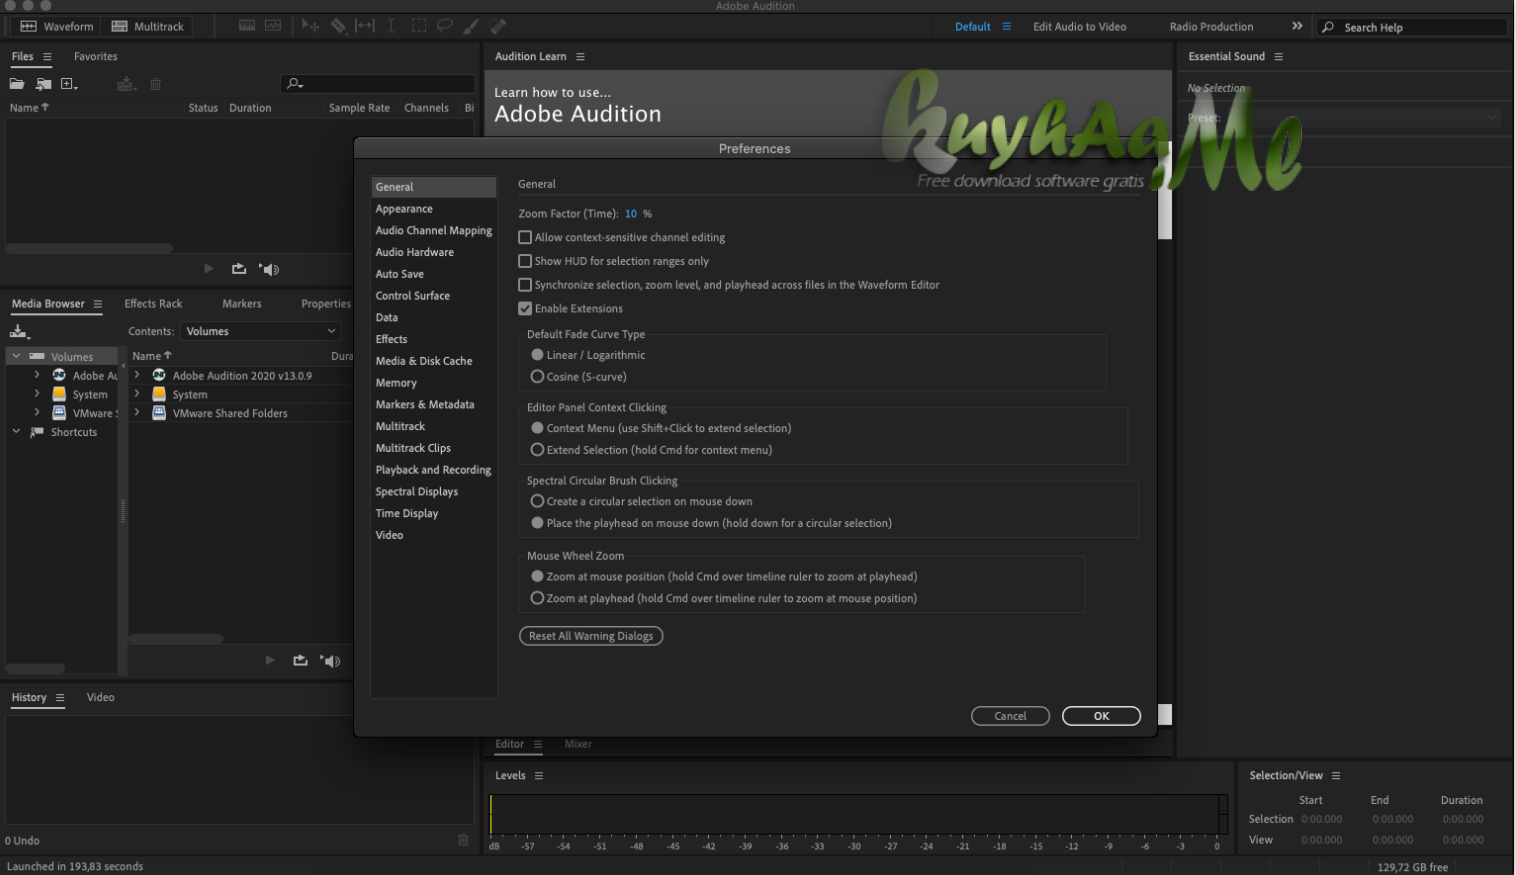This screenshot has height=875, width=1516.
Task: Toggle the Spectral Frequency Display icon
Action: [247, 26]
